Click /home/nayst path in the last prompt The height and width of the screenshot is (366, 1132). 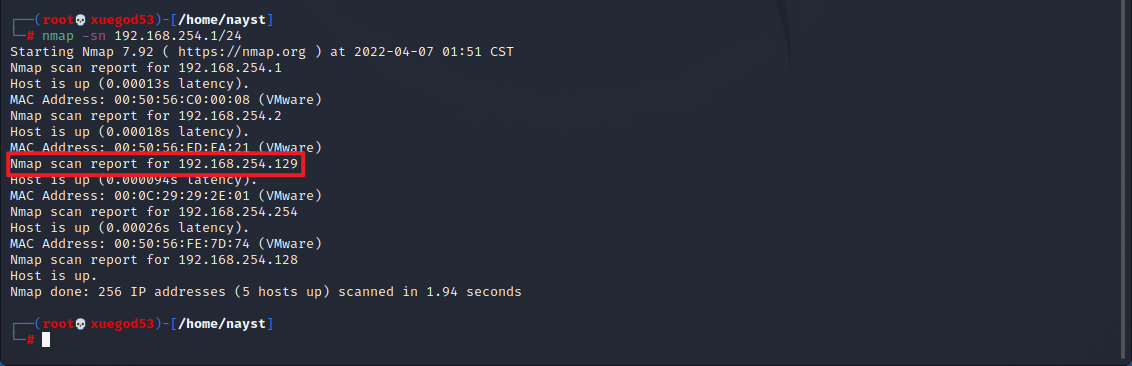click(x=222, y=324)
